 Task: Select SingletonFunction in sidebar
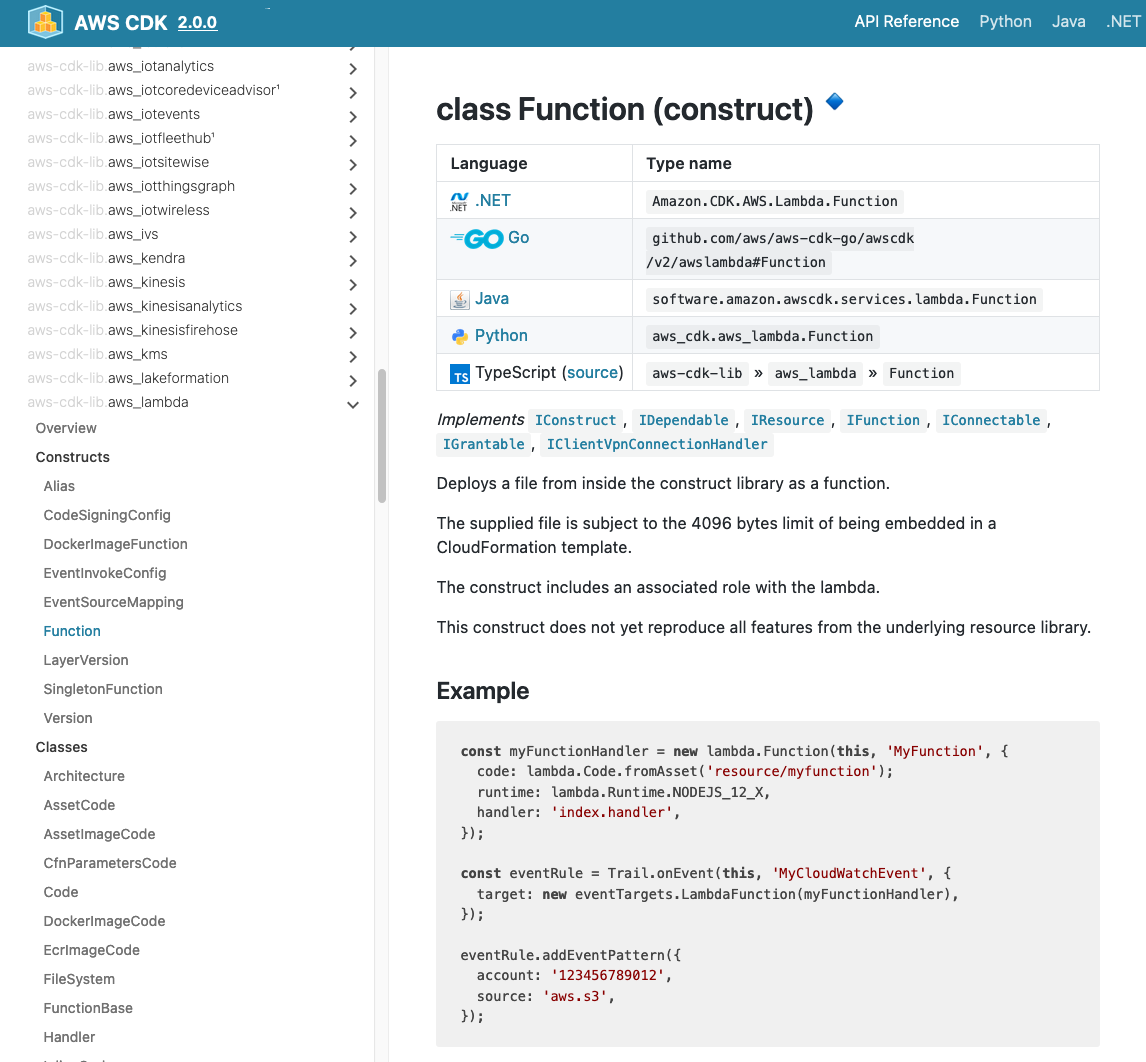(103, 689)
